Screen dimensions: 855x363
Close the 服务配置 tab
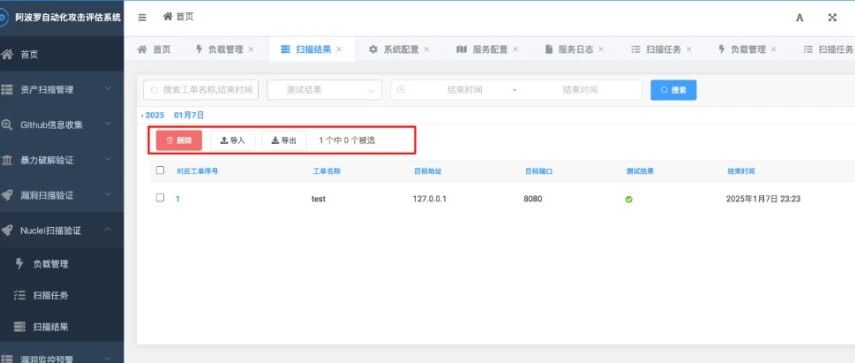515,50
